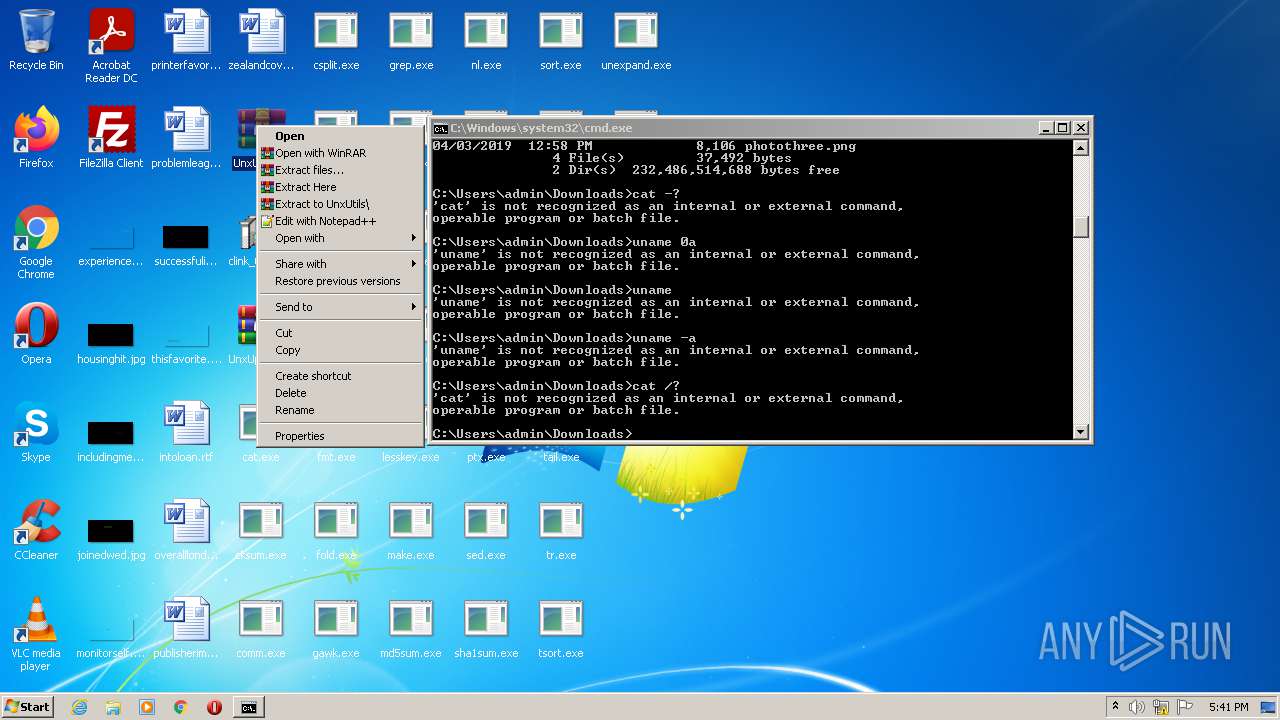This screenshot has height=720, width=1280.
Task: Select sha1sum.exe file on desktop
Action: pyautogui.click(x=486, y=628)
